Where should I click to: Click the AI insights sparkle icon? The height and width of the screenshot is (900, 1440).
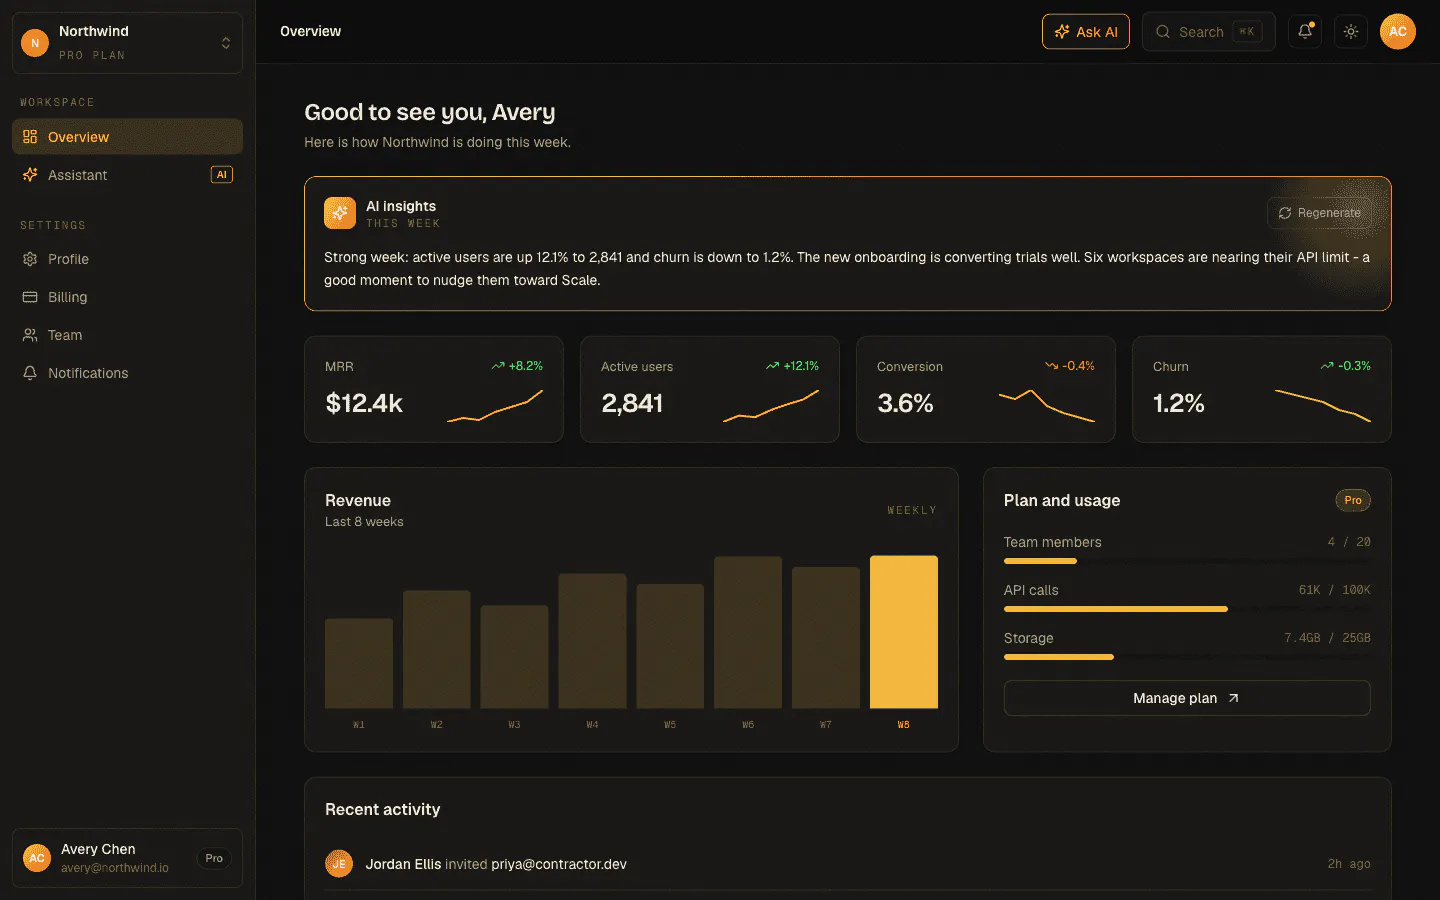coord(340,213)
